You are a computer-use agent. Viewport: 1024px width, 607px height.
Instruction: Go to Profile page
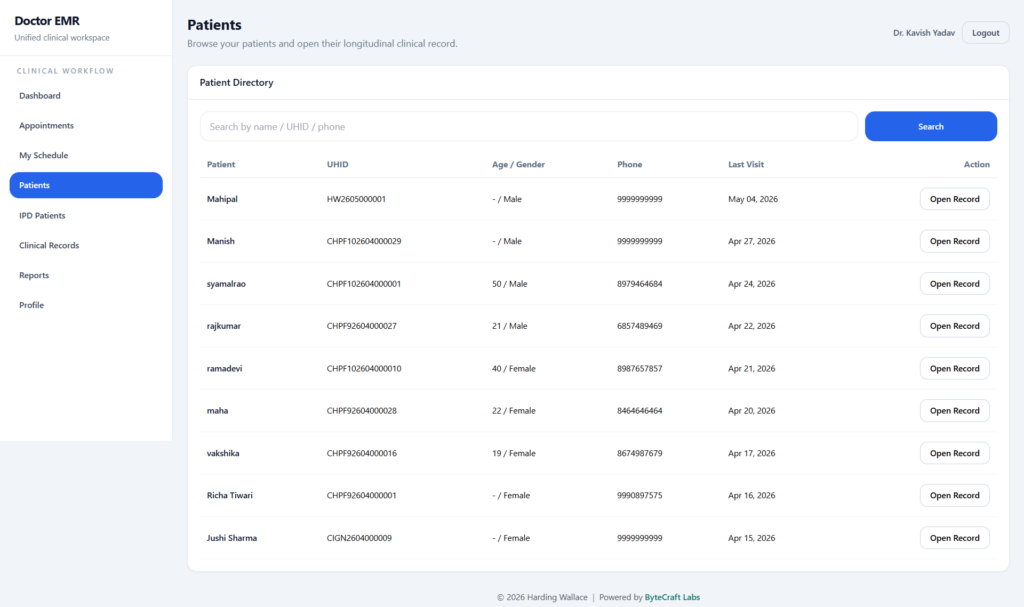[x=86, y=305]
